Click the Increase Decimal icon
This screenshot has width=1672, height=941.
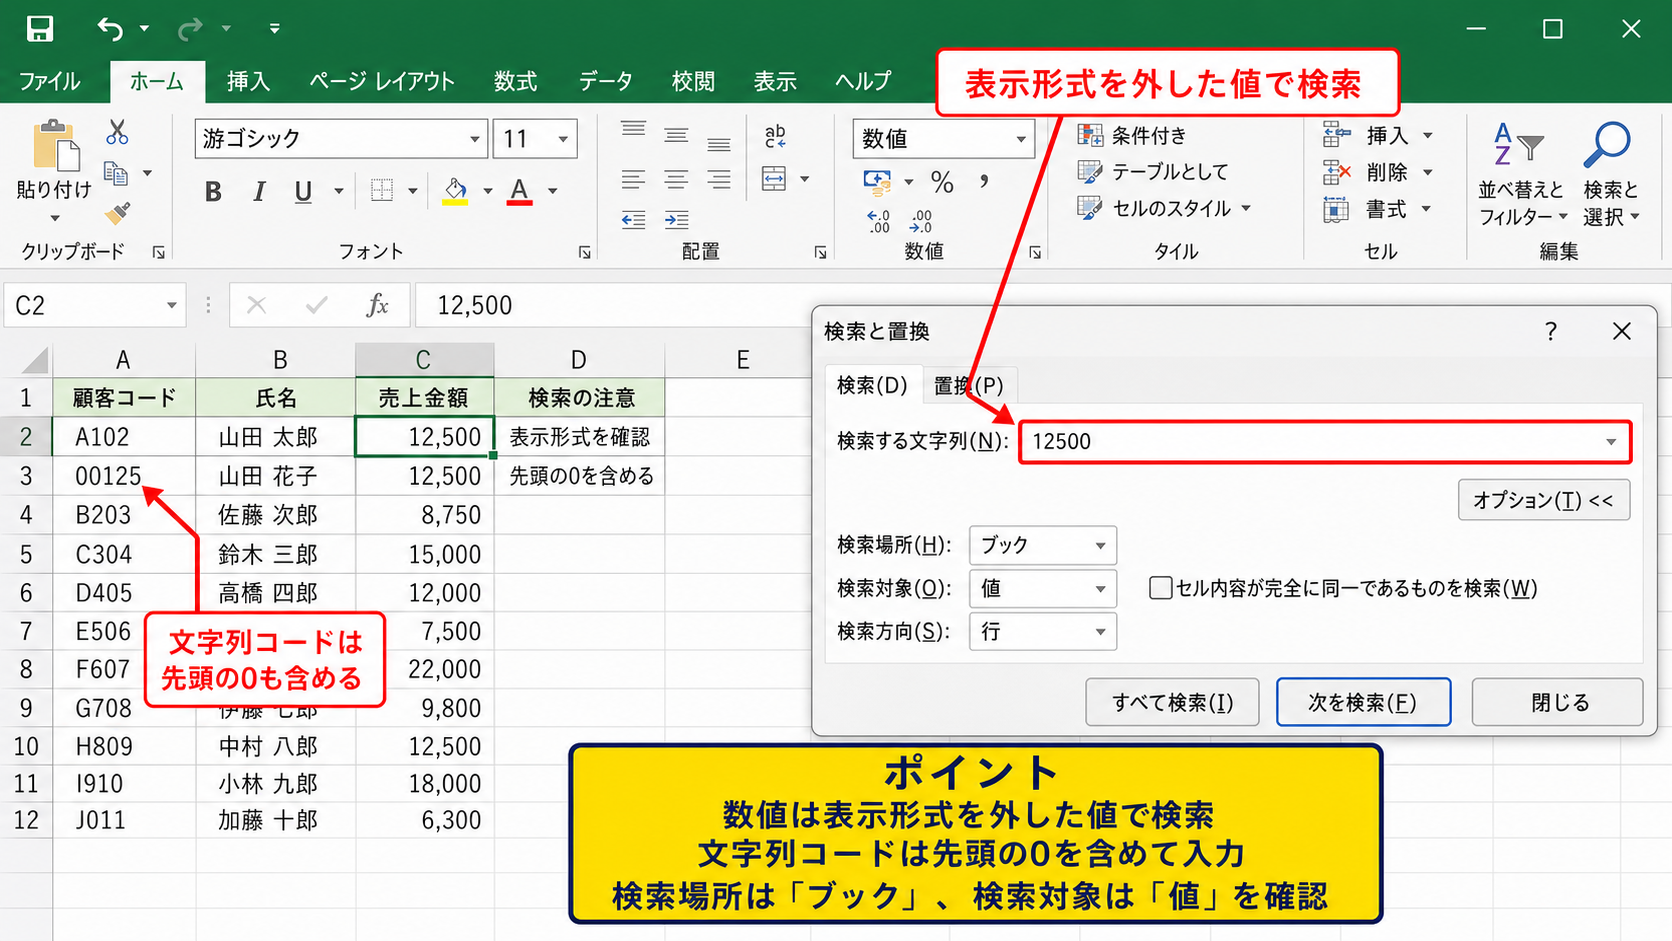click(x=878, y=221)
